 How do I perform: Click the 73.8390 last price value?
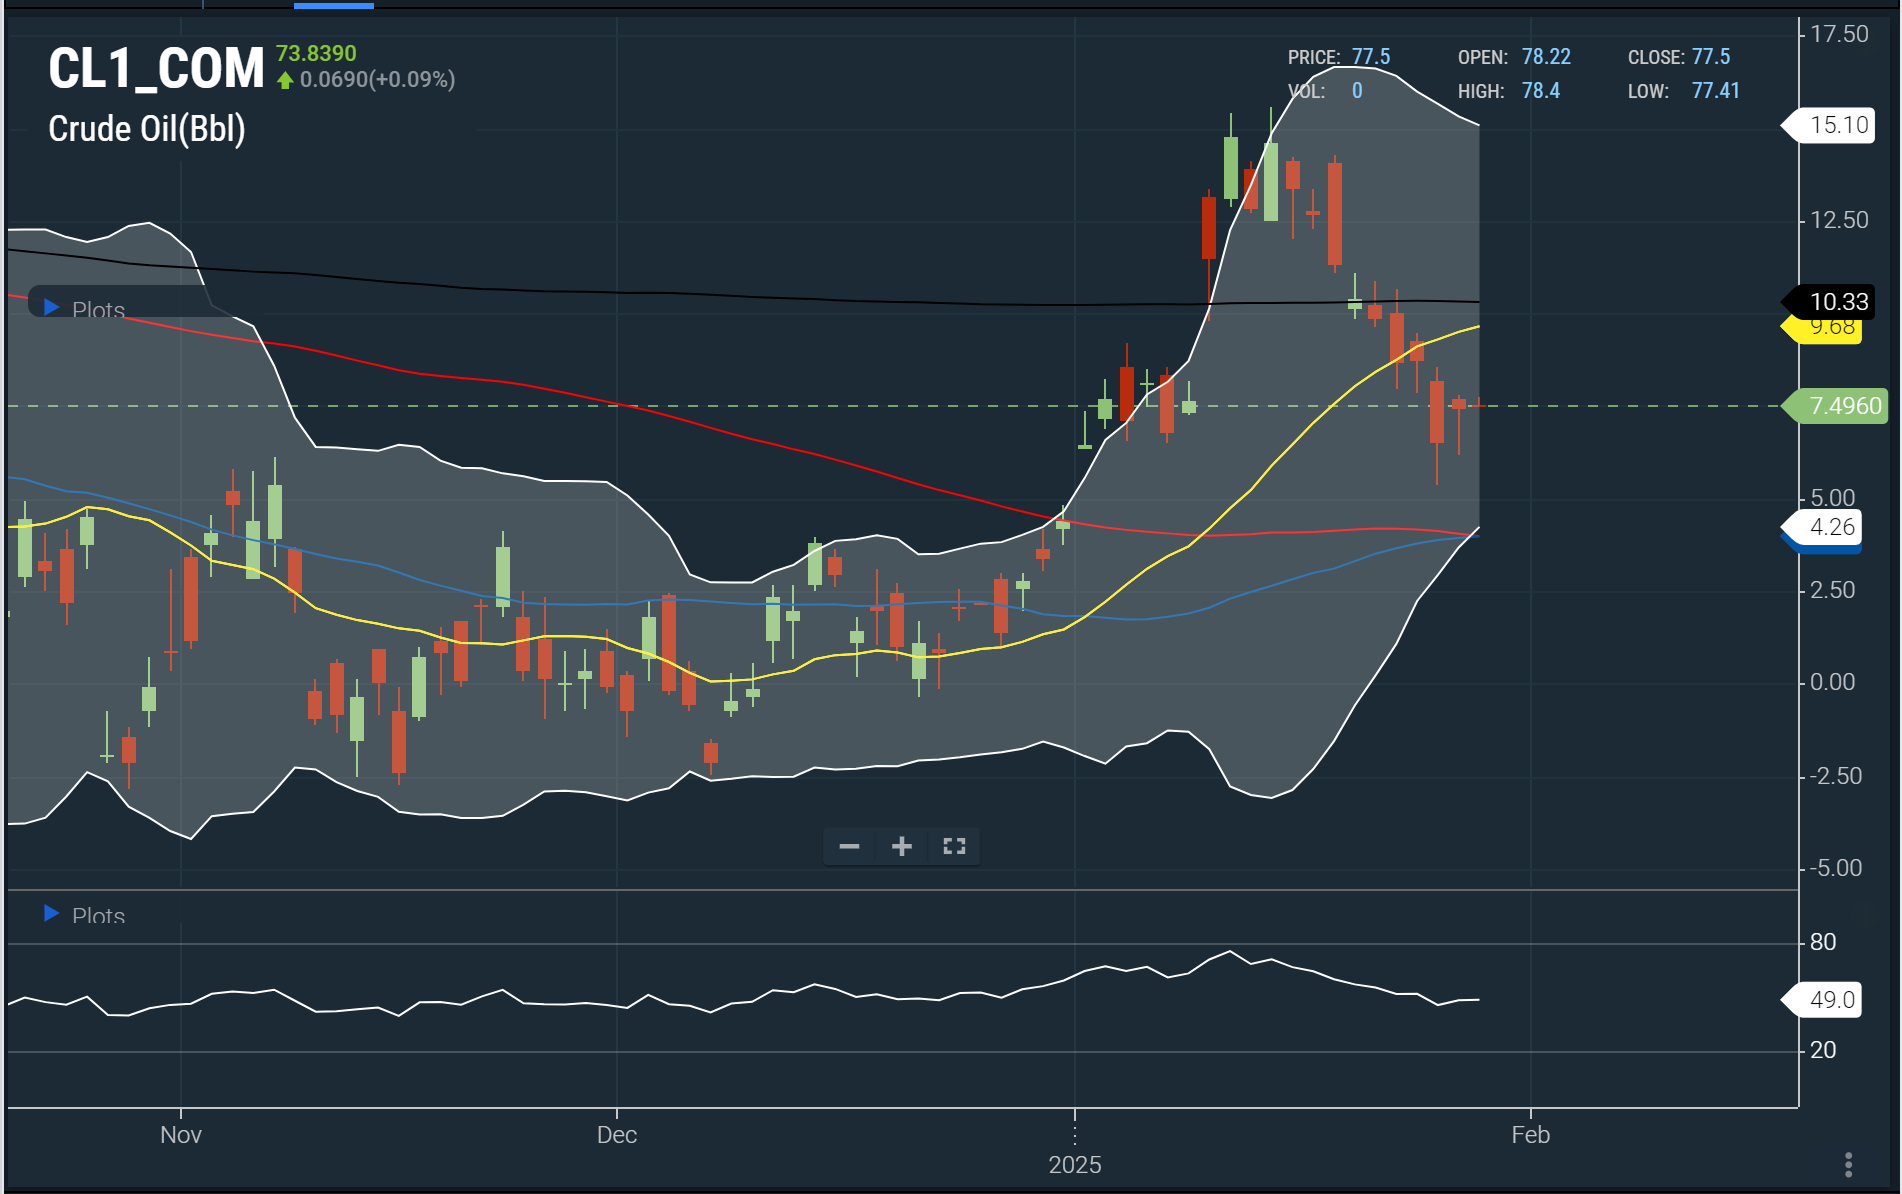(x=316, y=53)
